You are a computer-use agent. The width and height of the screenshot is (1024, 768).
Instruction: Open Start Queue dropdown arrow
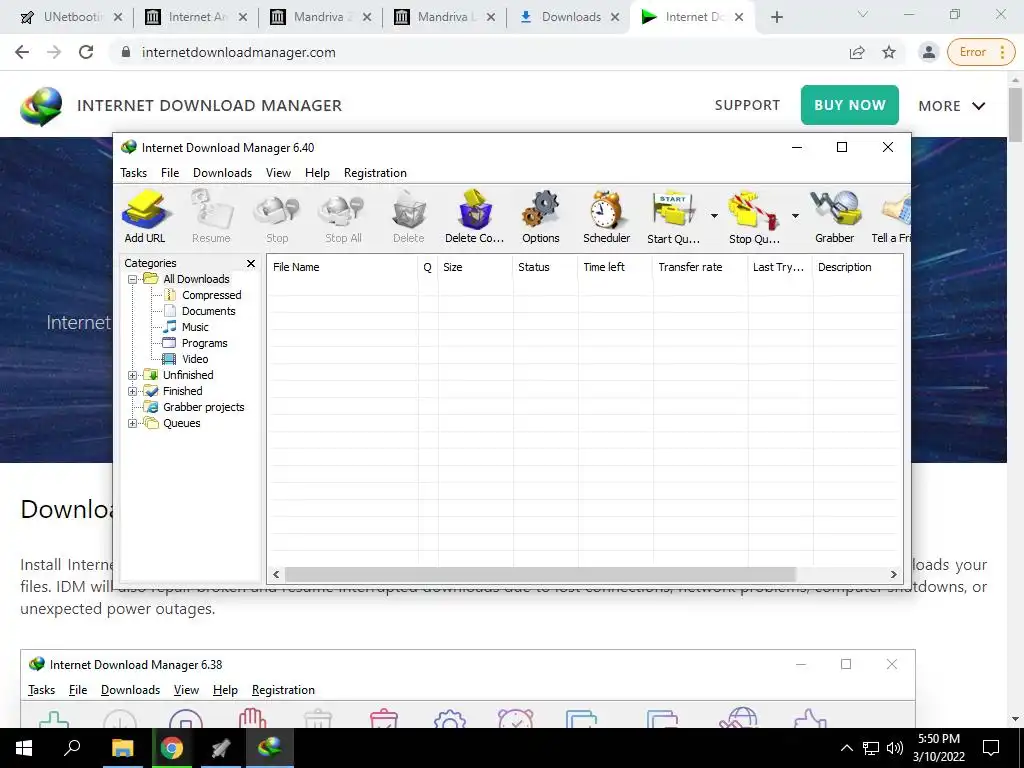coord(714,216)
